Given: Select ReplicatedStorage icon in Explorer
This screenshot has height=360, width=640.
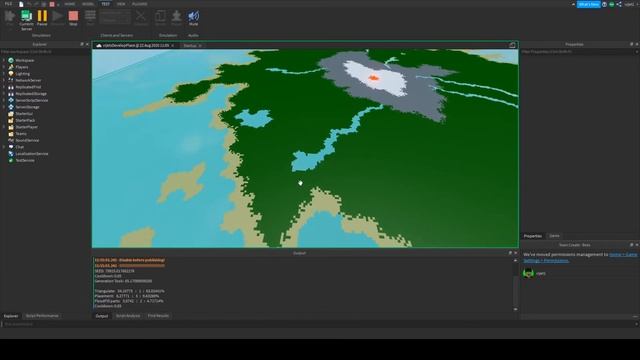Looking at the screenshot, I should (x=11, y=94).
